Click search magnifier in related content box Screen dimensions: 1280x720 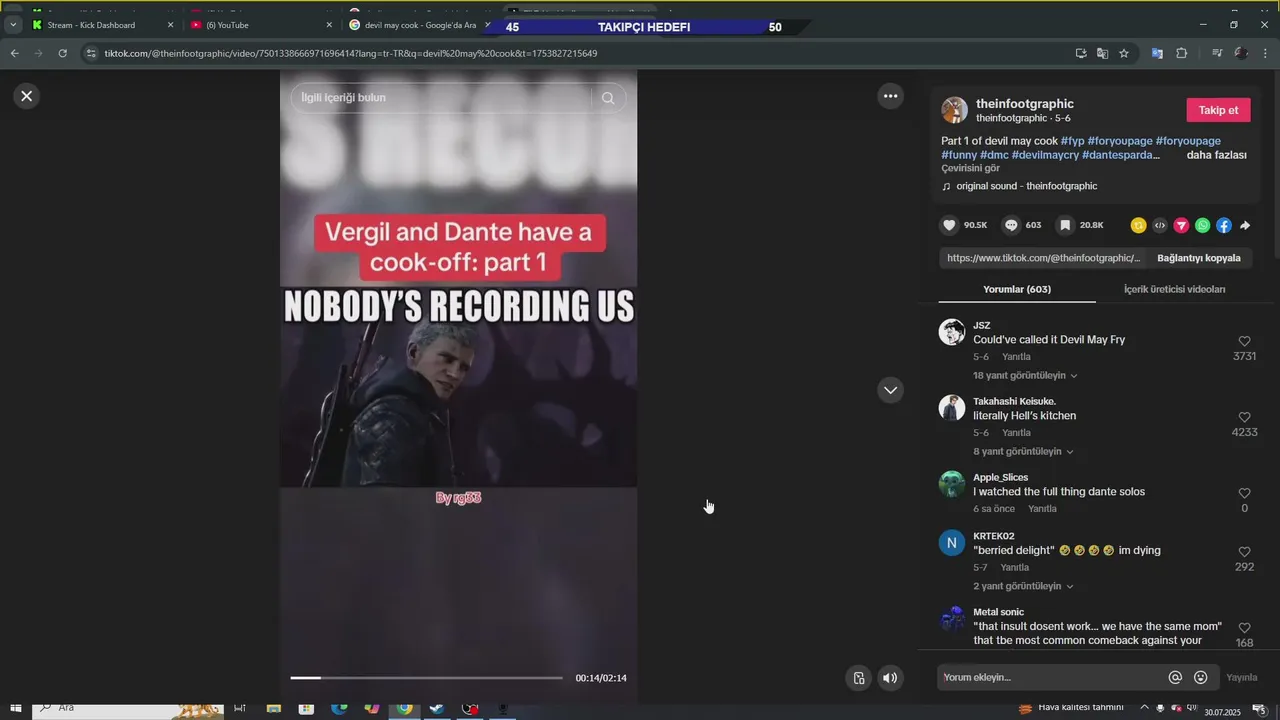click(608, 98)
